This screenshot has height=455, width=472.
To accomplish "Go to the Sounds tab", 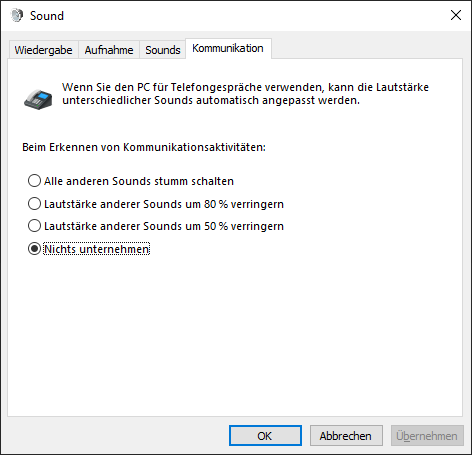I will pyautogui.click(x=163, y=50).
